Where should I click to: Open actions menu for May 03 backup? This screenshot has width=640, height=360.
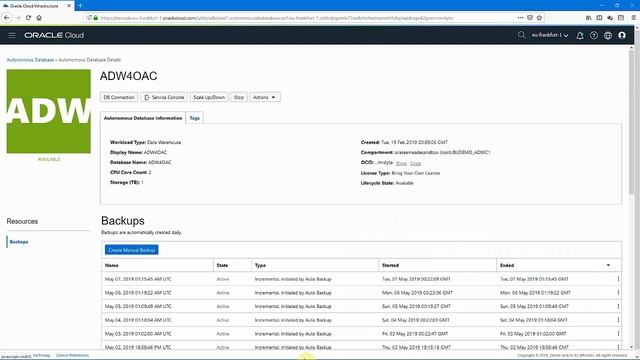coord(618,333)
